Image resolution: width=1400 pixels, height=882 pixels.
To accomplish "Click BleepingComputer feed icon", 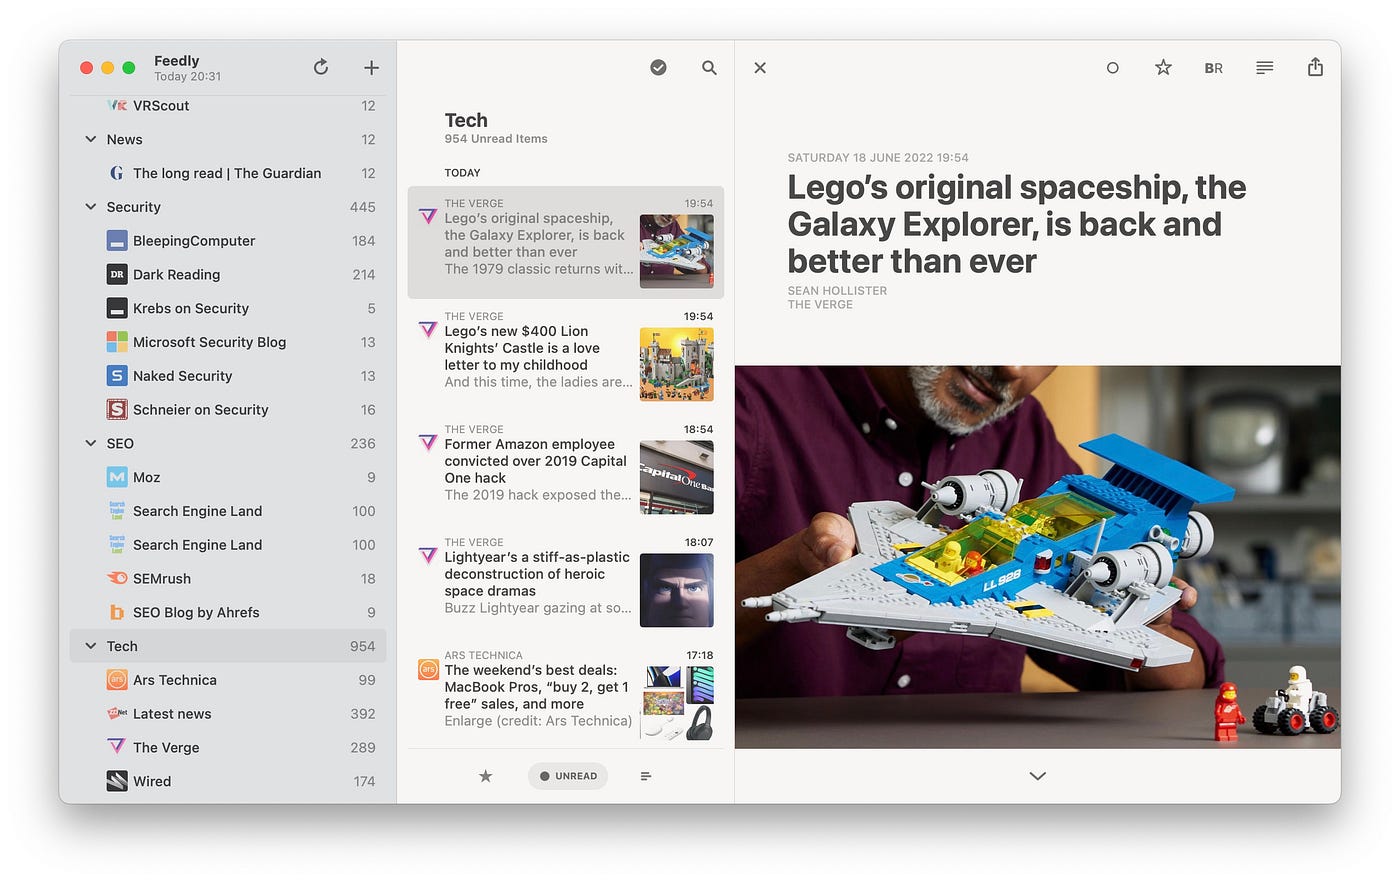I will pyautogui.click(x=117, y=241).
